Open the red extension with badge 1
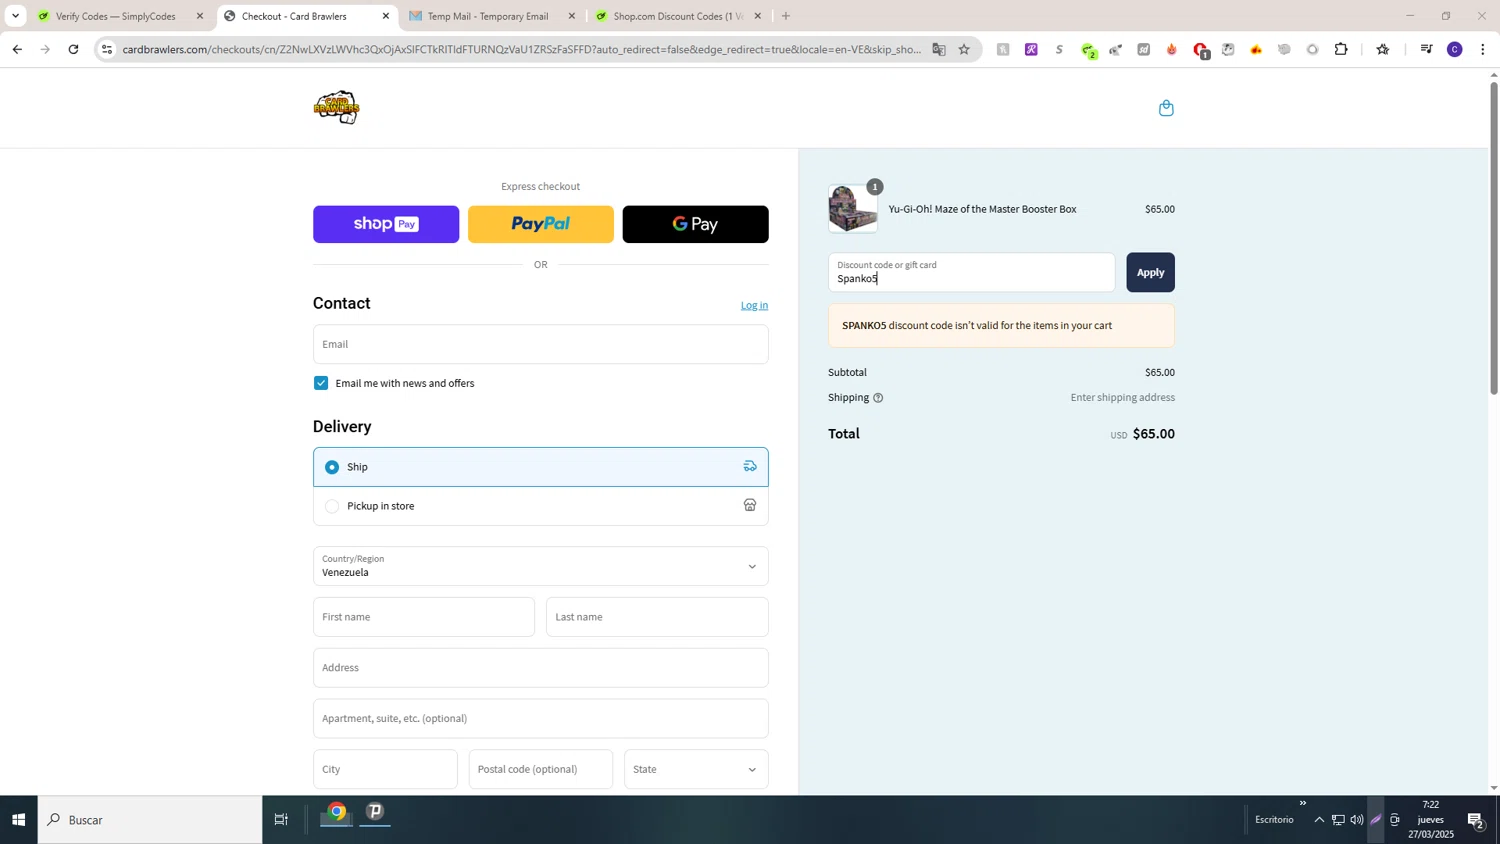This screenshot has height=844, width=1500. tap(1200, 50)
